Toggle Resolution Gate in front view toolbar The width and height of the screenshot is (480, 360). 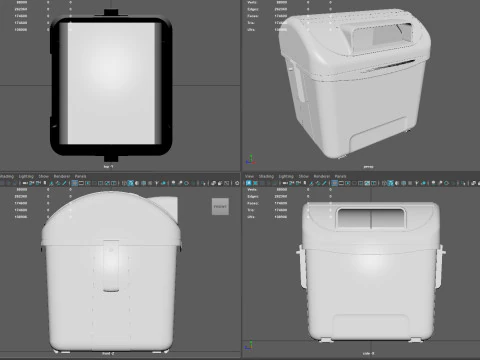[88, 183]
